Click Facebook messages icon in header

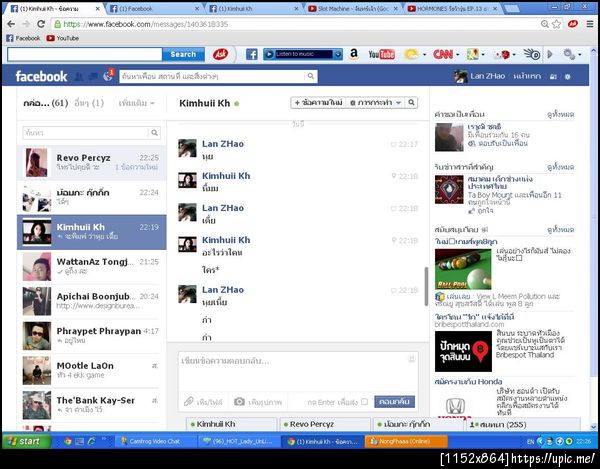pyautogui.click(x=93, y=77)
